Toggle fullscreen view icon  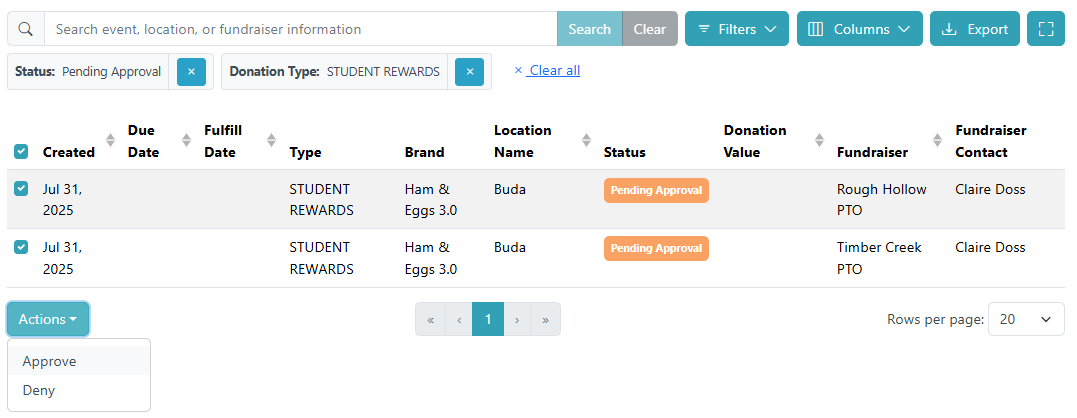click(x=1046, y=29)
